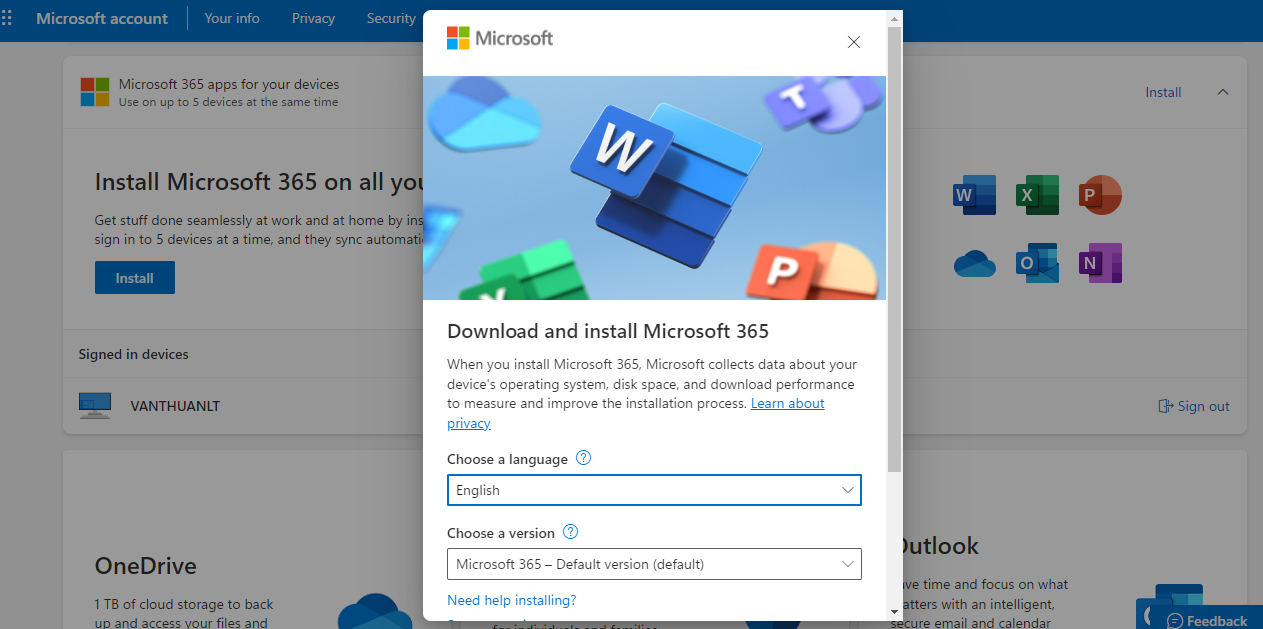Open the Your info tab
Image resolution: width=1263 pixels, height=629 pixels.
pos(232,18)
